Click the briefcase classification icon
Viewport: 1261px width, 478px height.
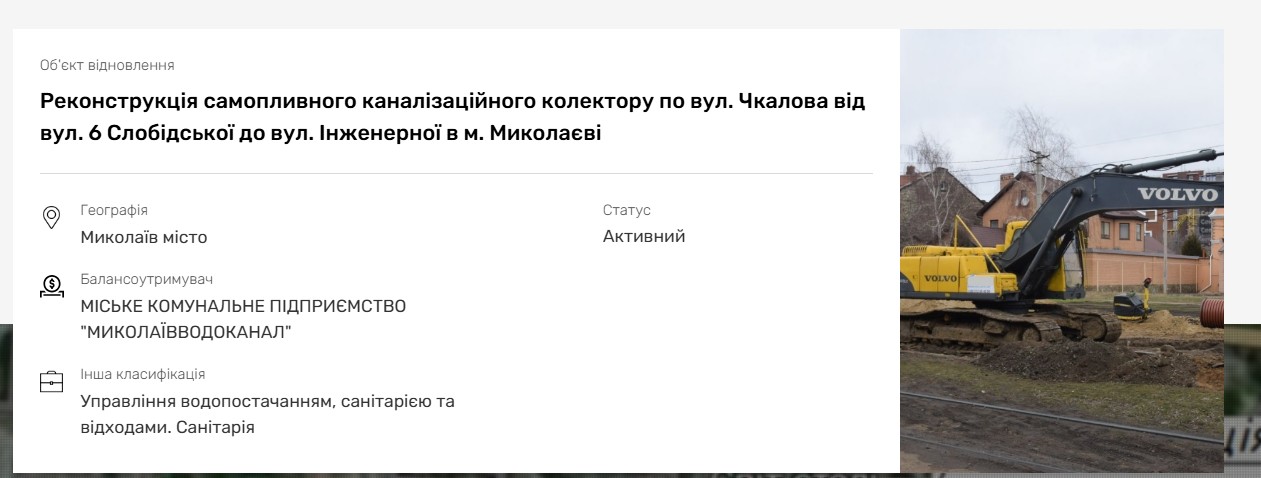pyautogui.click(x=51, y=381)
